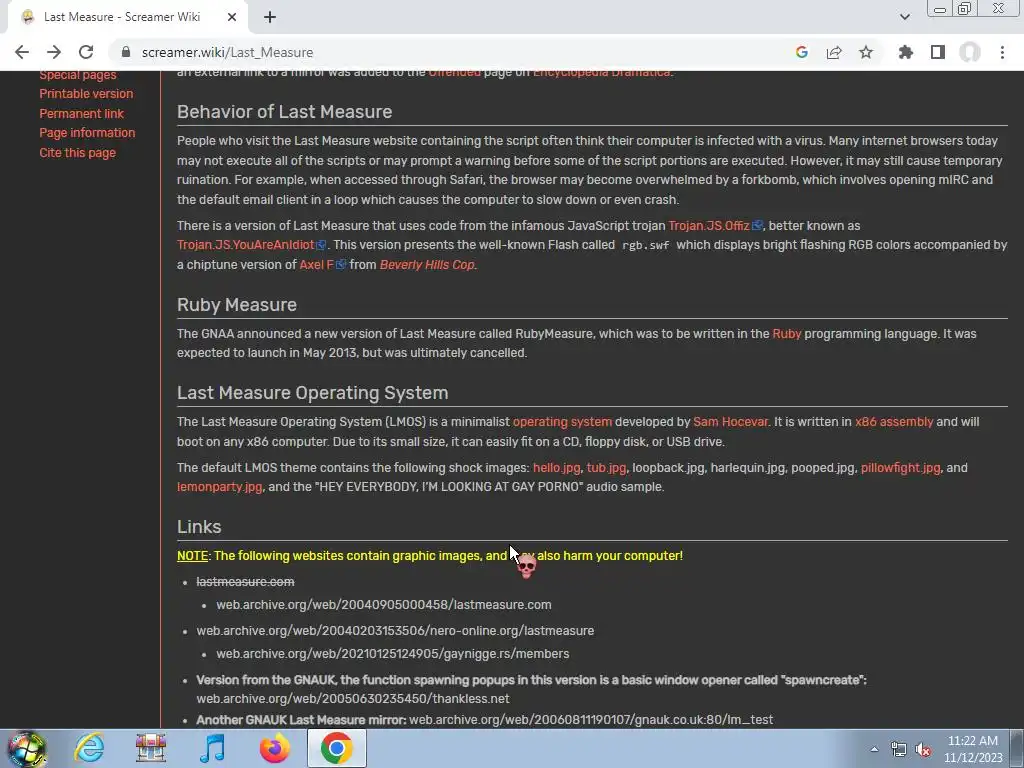Open the x86 assembly link
The image size is (1024, 768).
(x=894, y=422)
